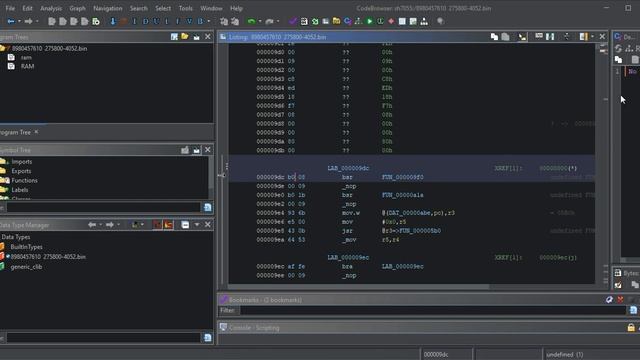Open the Navigation menu
Screen dimensions: 640x360
(x=107, y=8)
